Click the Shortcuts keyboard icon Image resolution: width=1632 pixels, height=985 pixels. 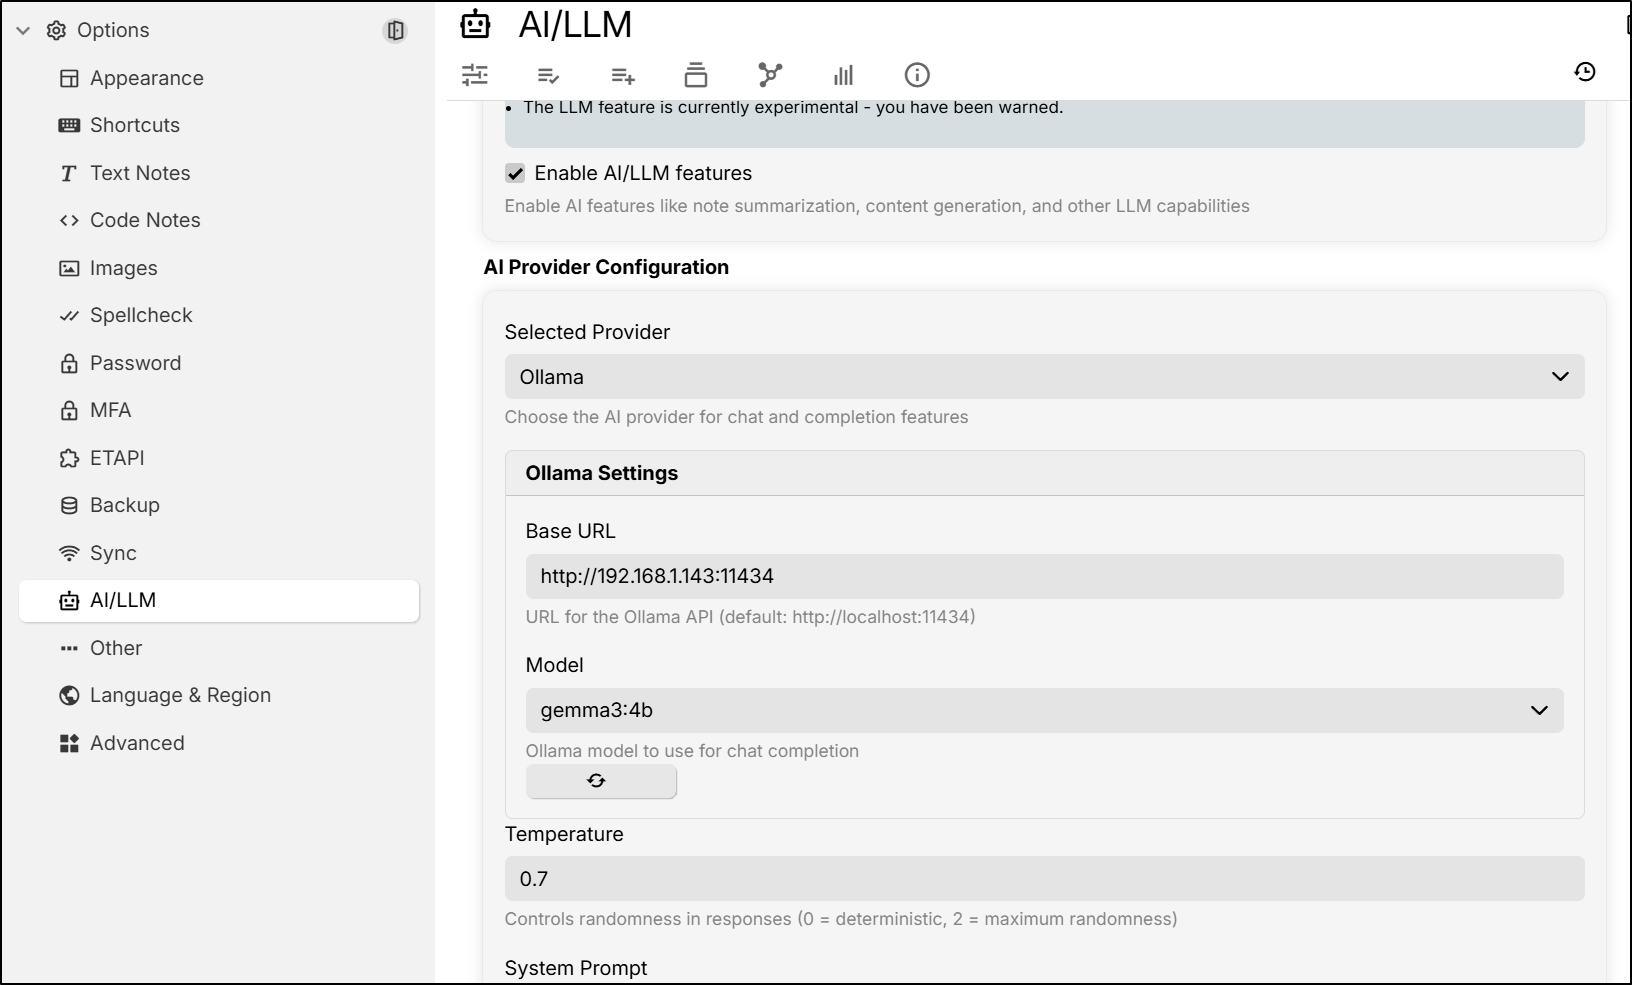[69, 125]
